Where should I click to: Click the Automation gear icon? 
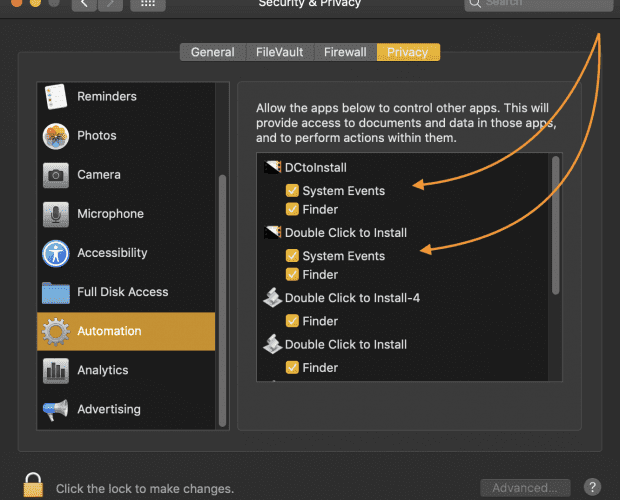[56, 332]
